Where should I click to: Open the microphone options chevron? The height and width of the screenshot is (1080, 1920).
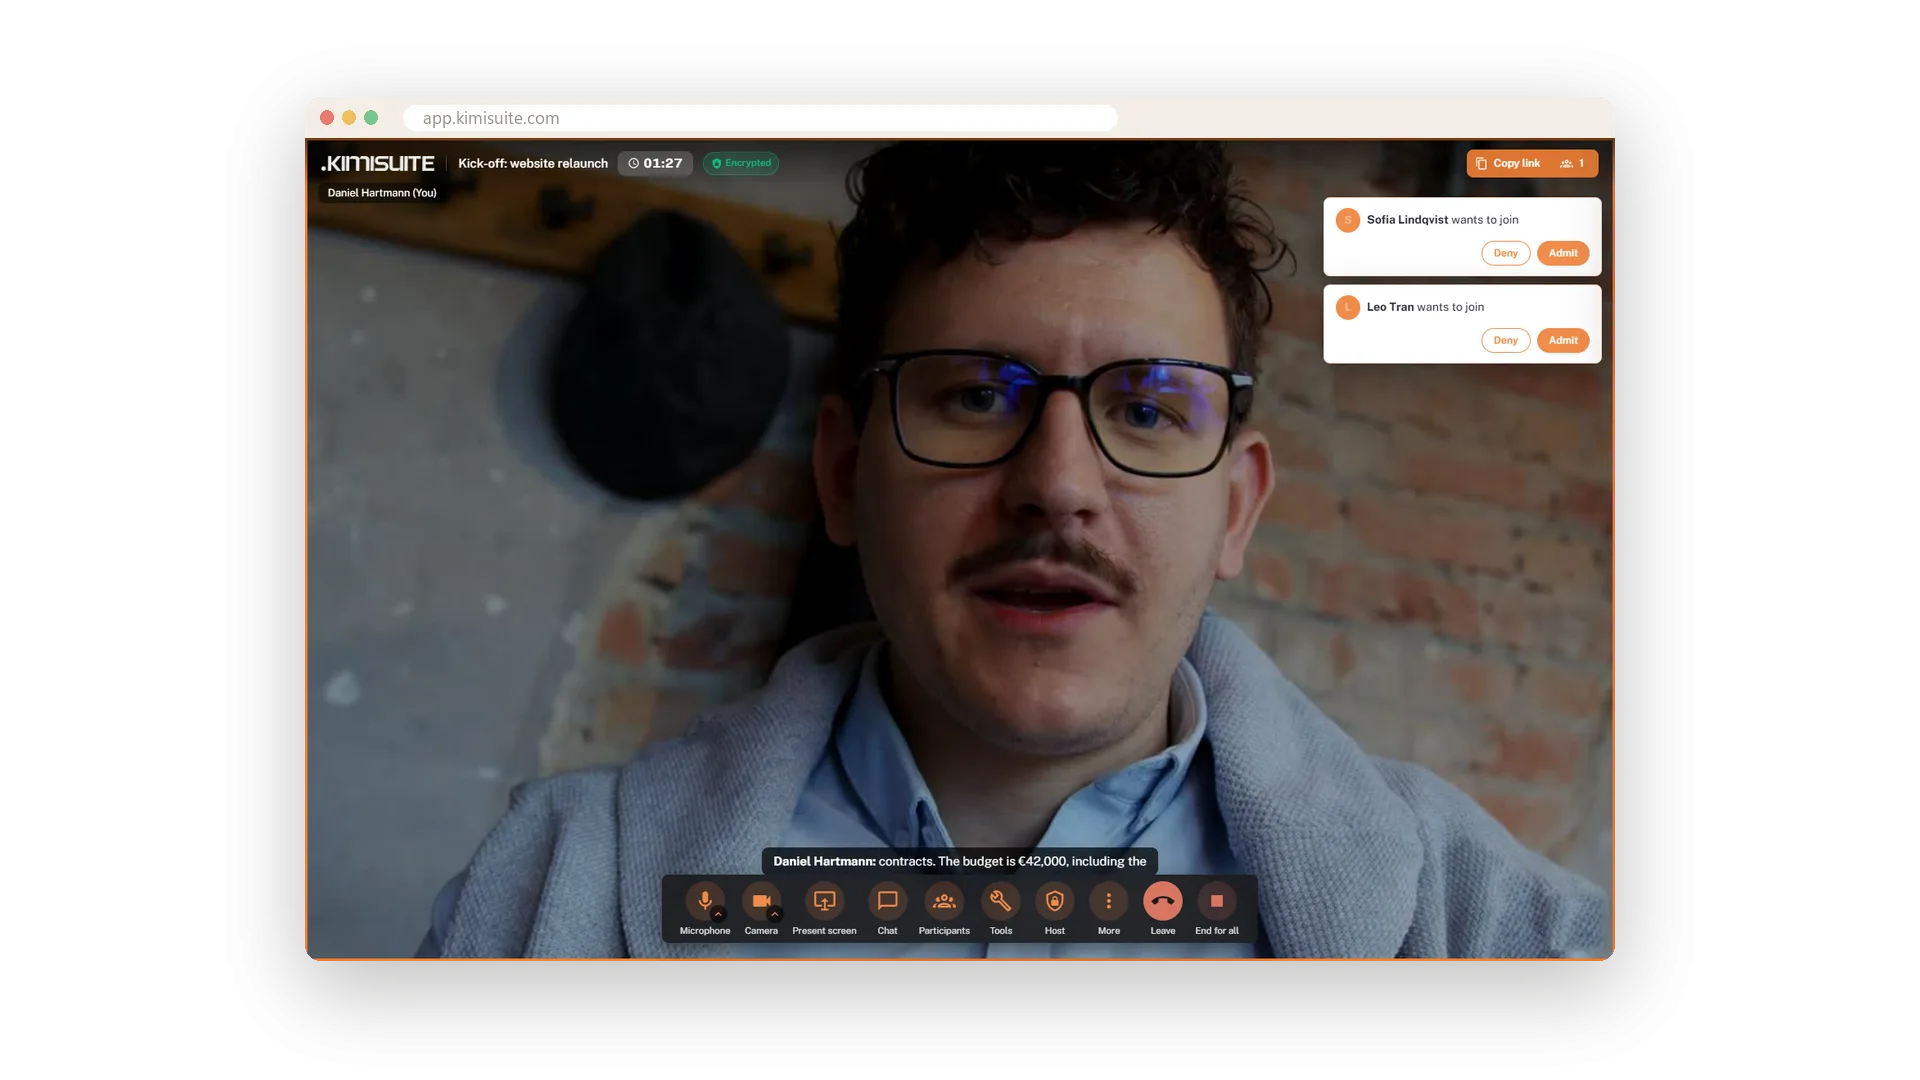click(718, 914)
